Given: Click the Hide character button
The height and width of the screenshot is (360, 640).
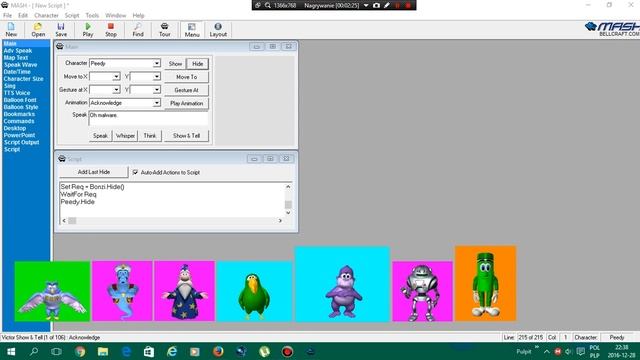Looking at the screenshot, I should coord(198,64).
